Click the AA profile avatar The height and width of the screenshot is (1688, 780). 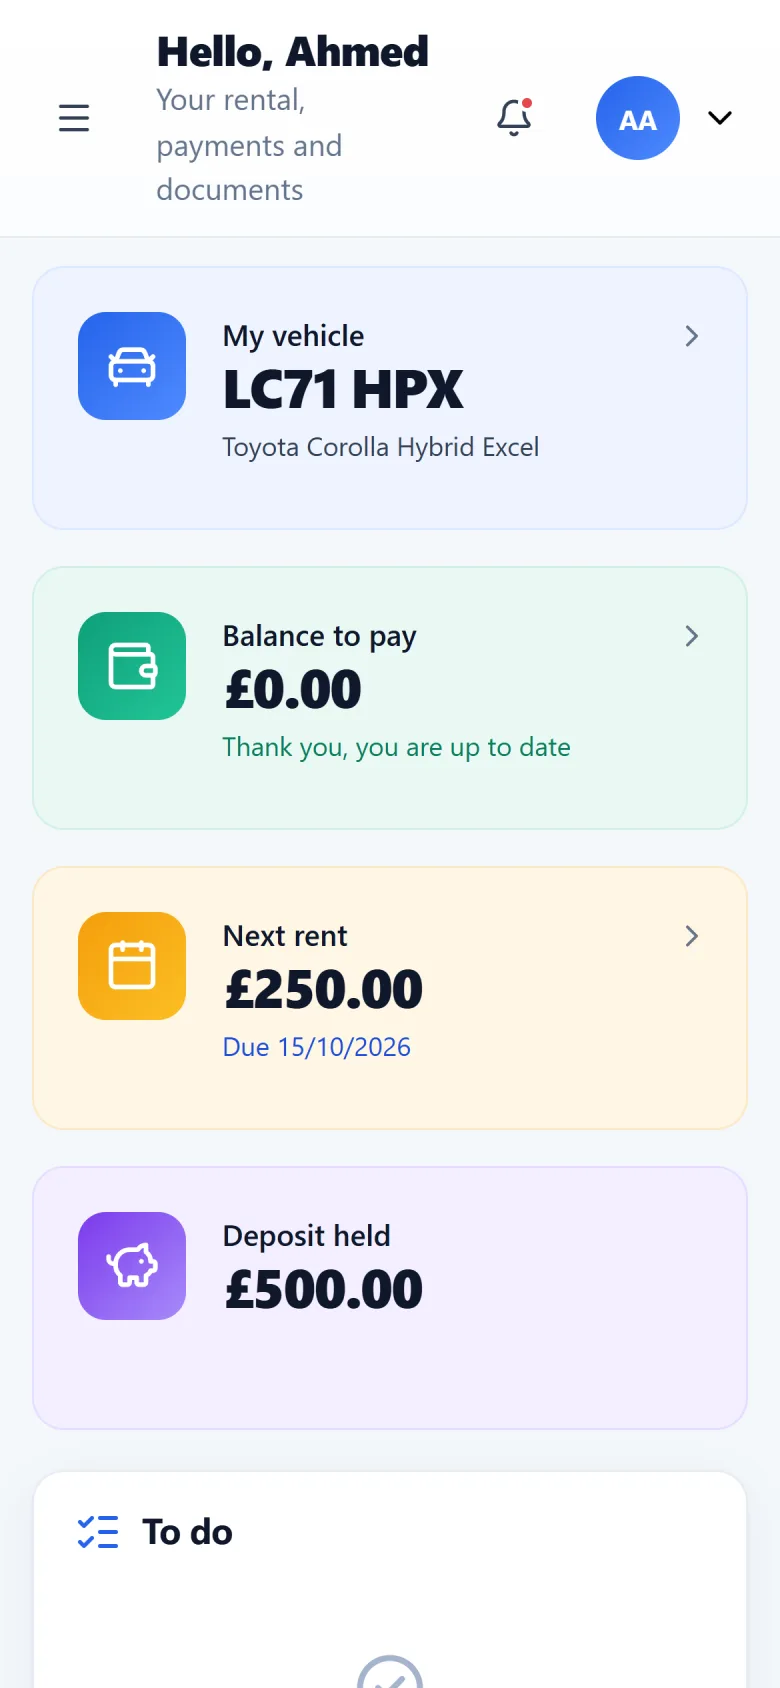(x=638, y=118)
